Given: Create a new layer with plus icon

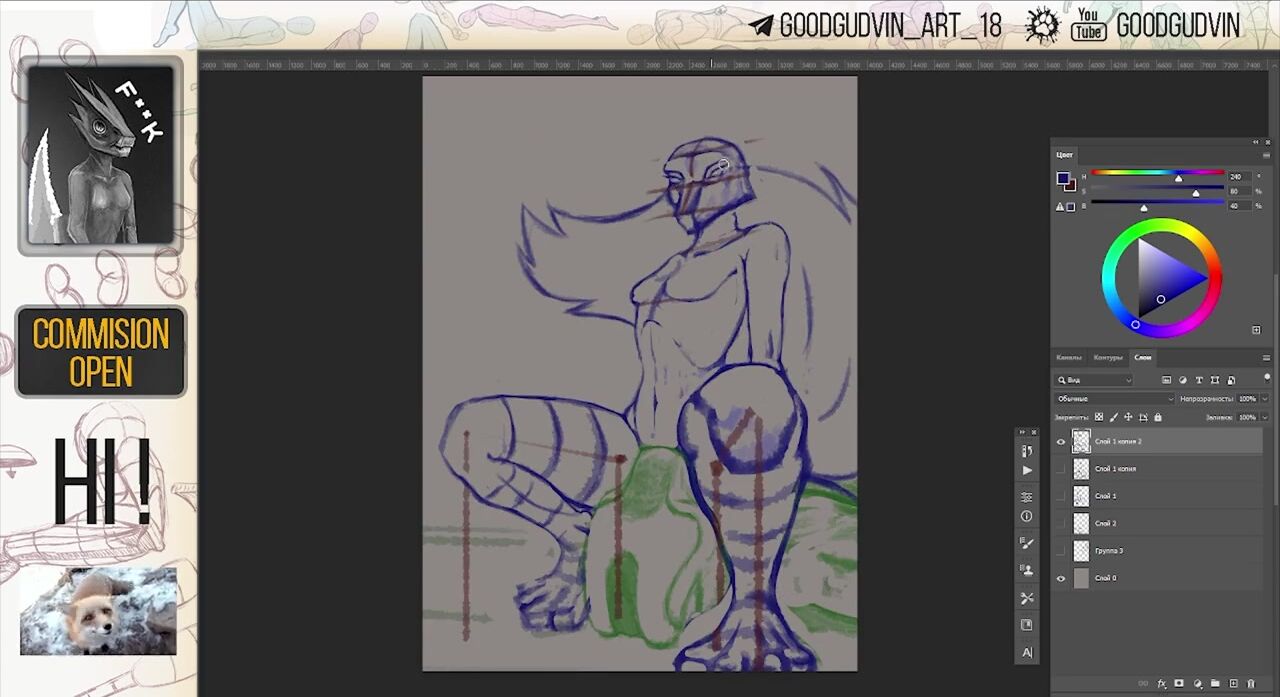Looking at the screenshot, I should pyautogui.click(x=1233, y=684).
